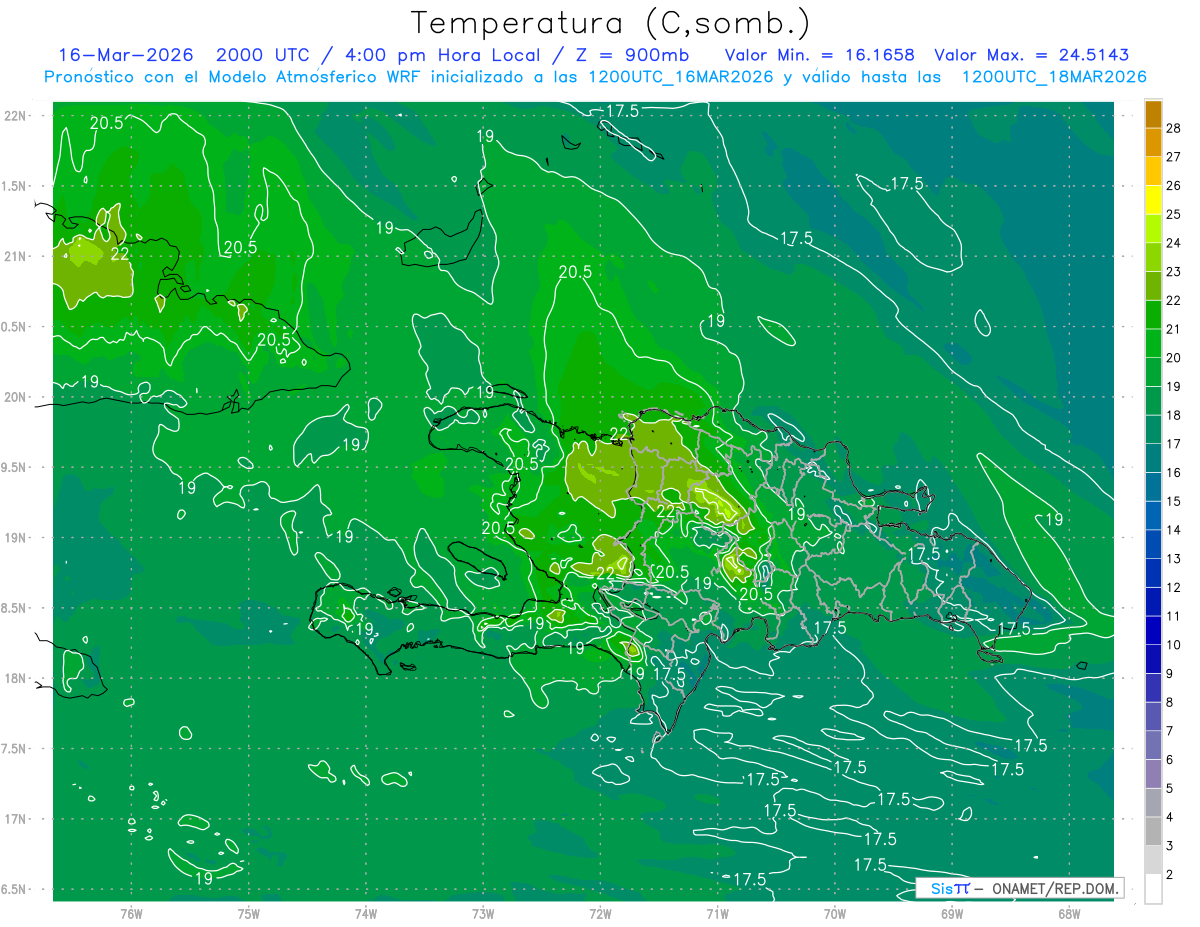Click the "23" label on the color scale
Image resolution: width=1200 pixels, height=927 pixels.
1174,272
